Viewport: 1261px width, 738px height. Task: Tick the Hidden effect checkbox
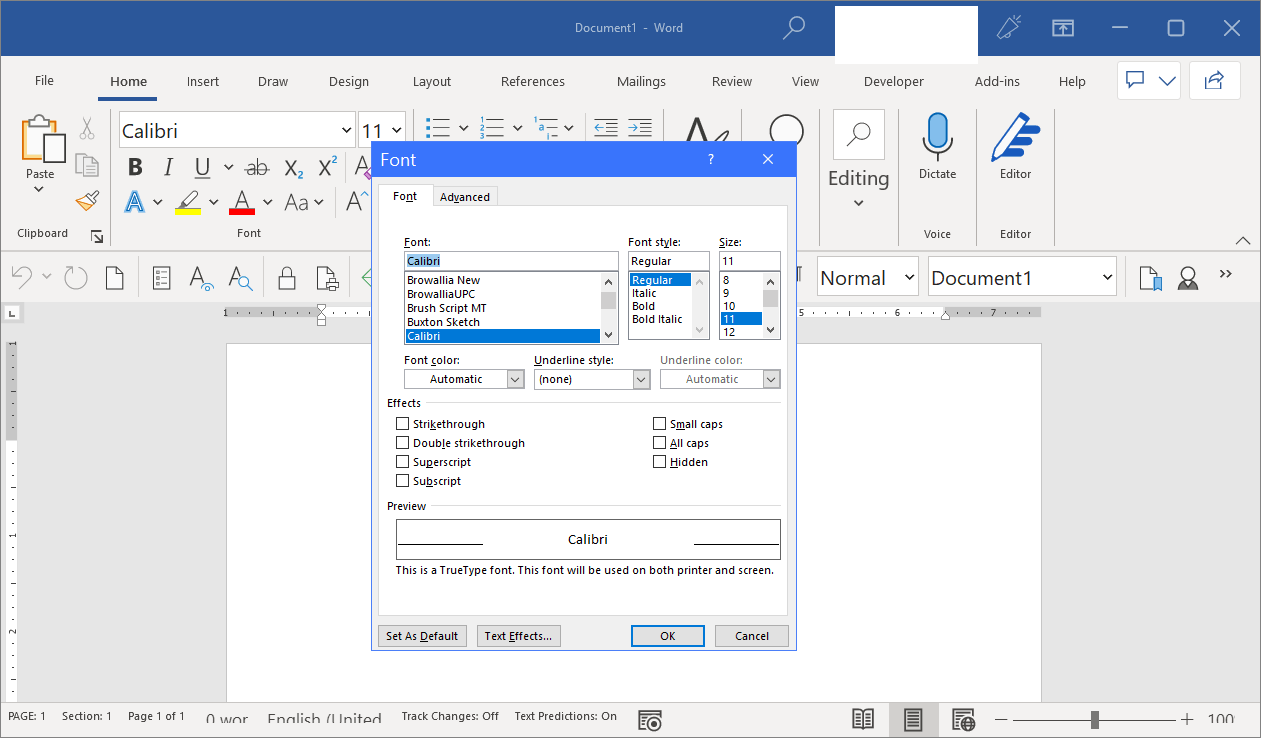pos(660,462)
